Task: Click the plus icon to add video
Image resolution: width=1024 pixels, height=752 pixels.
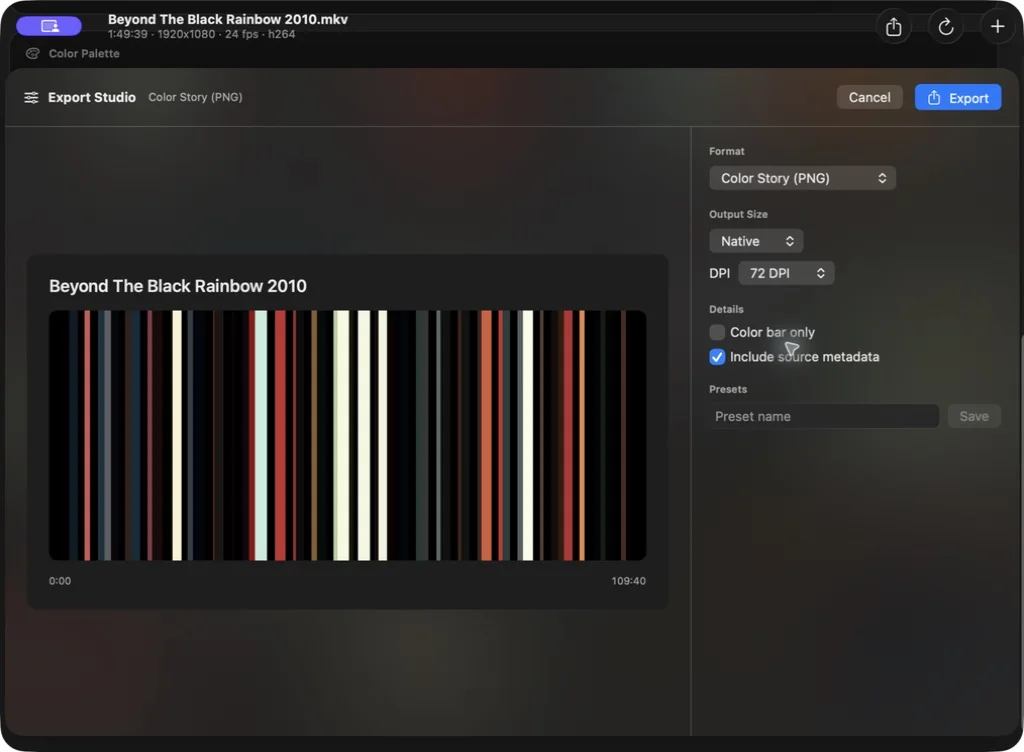Action: click(997, 27)
